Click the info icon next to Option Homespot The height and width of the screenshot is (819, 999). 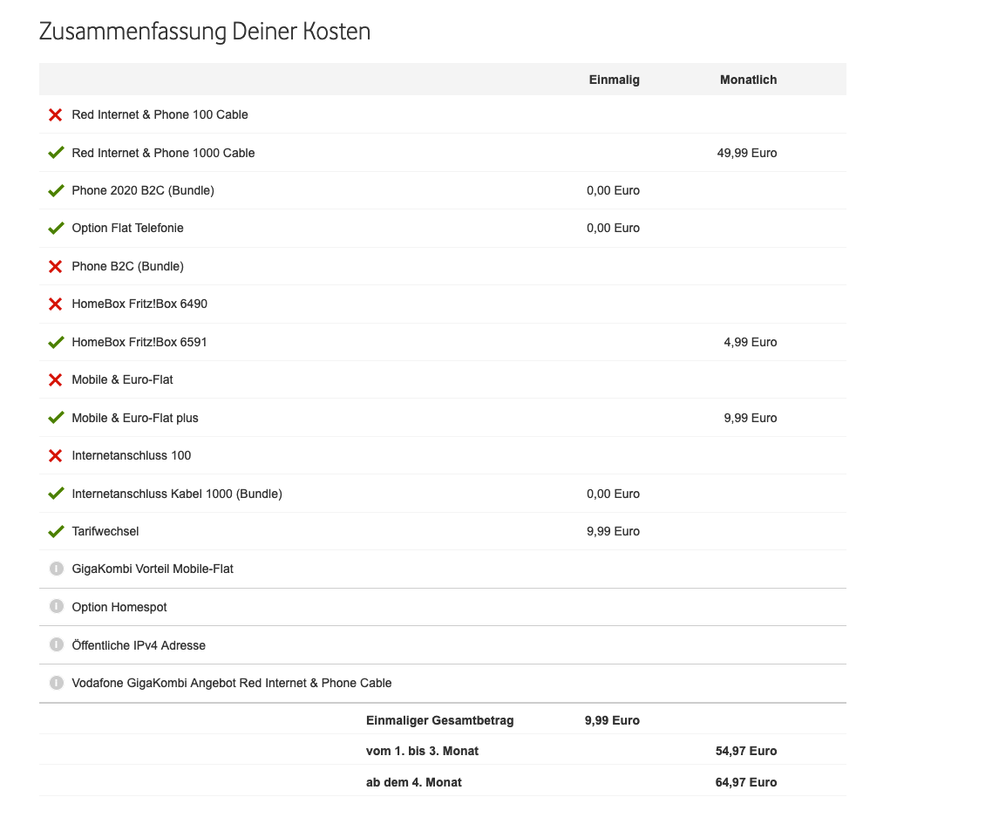(x=56, y=607)
